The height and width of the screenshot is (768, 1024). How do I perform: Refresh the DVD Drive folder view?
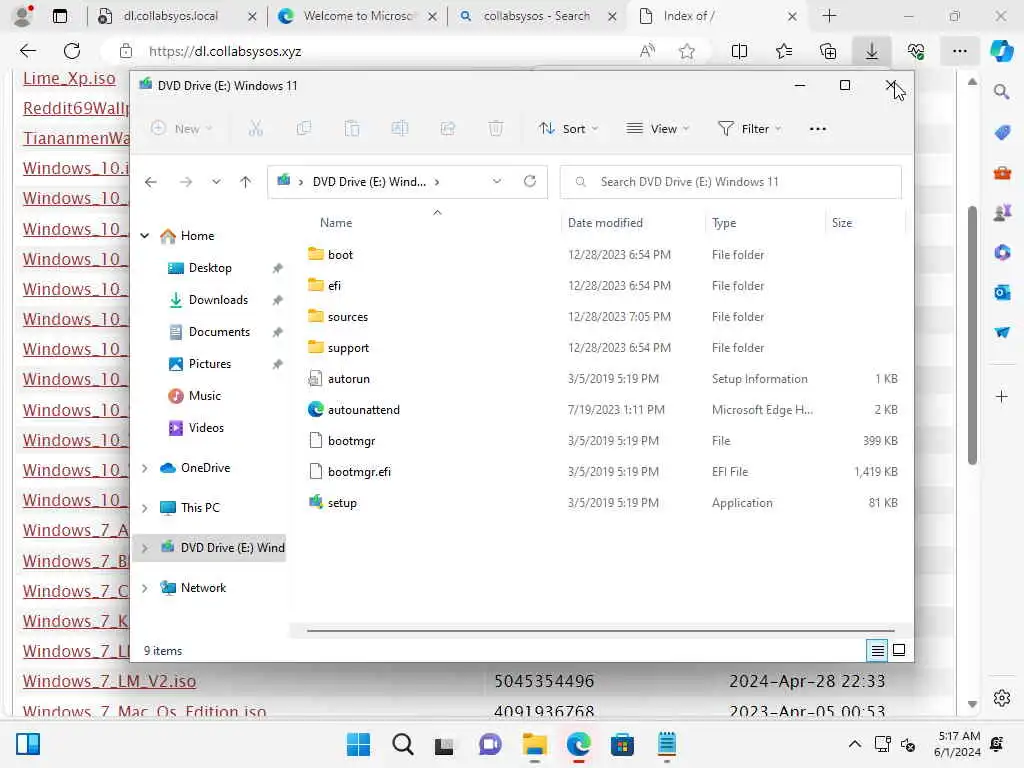coord(530,181)
